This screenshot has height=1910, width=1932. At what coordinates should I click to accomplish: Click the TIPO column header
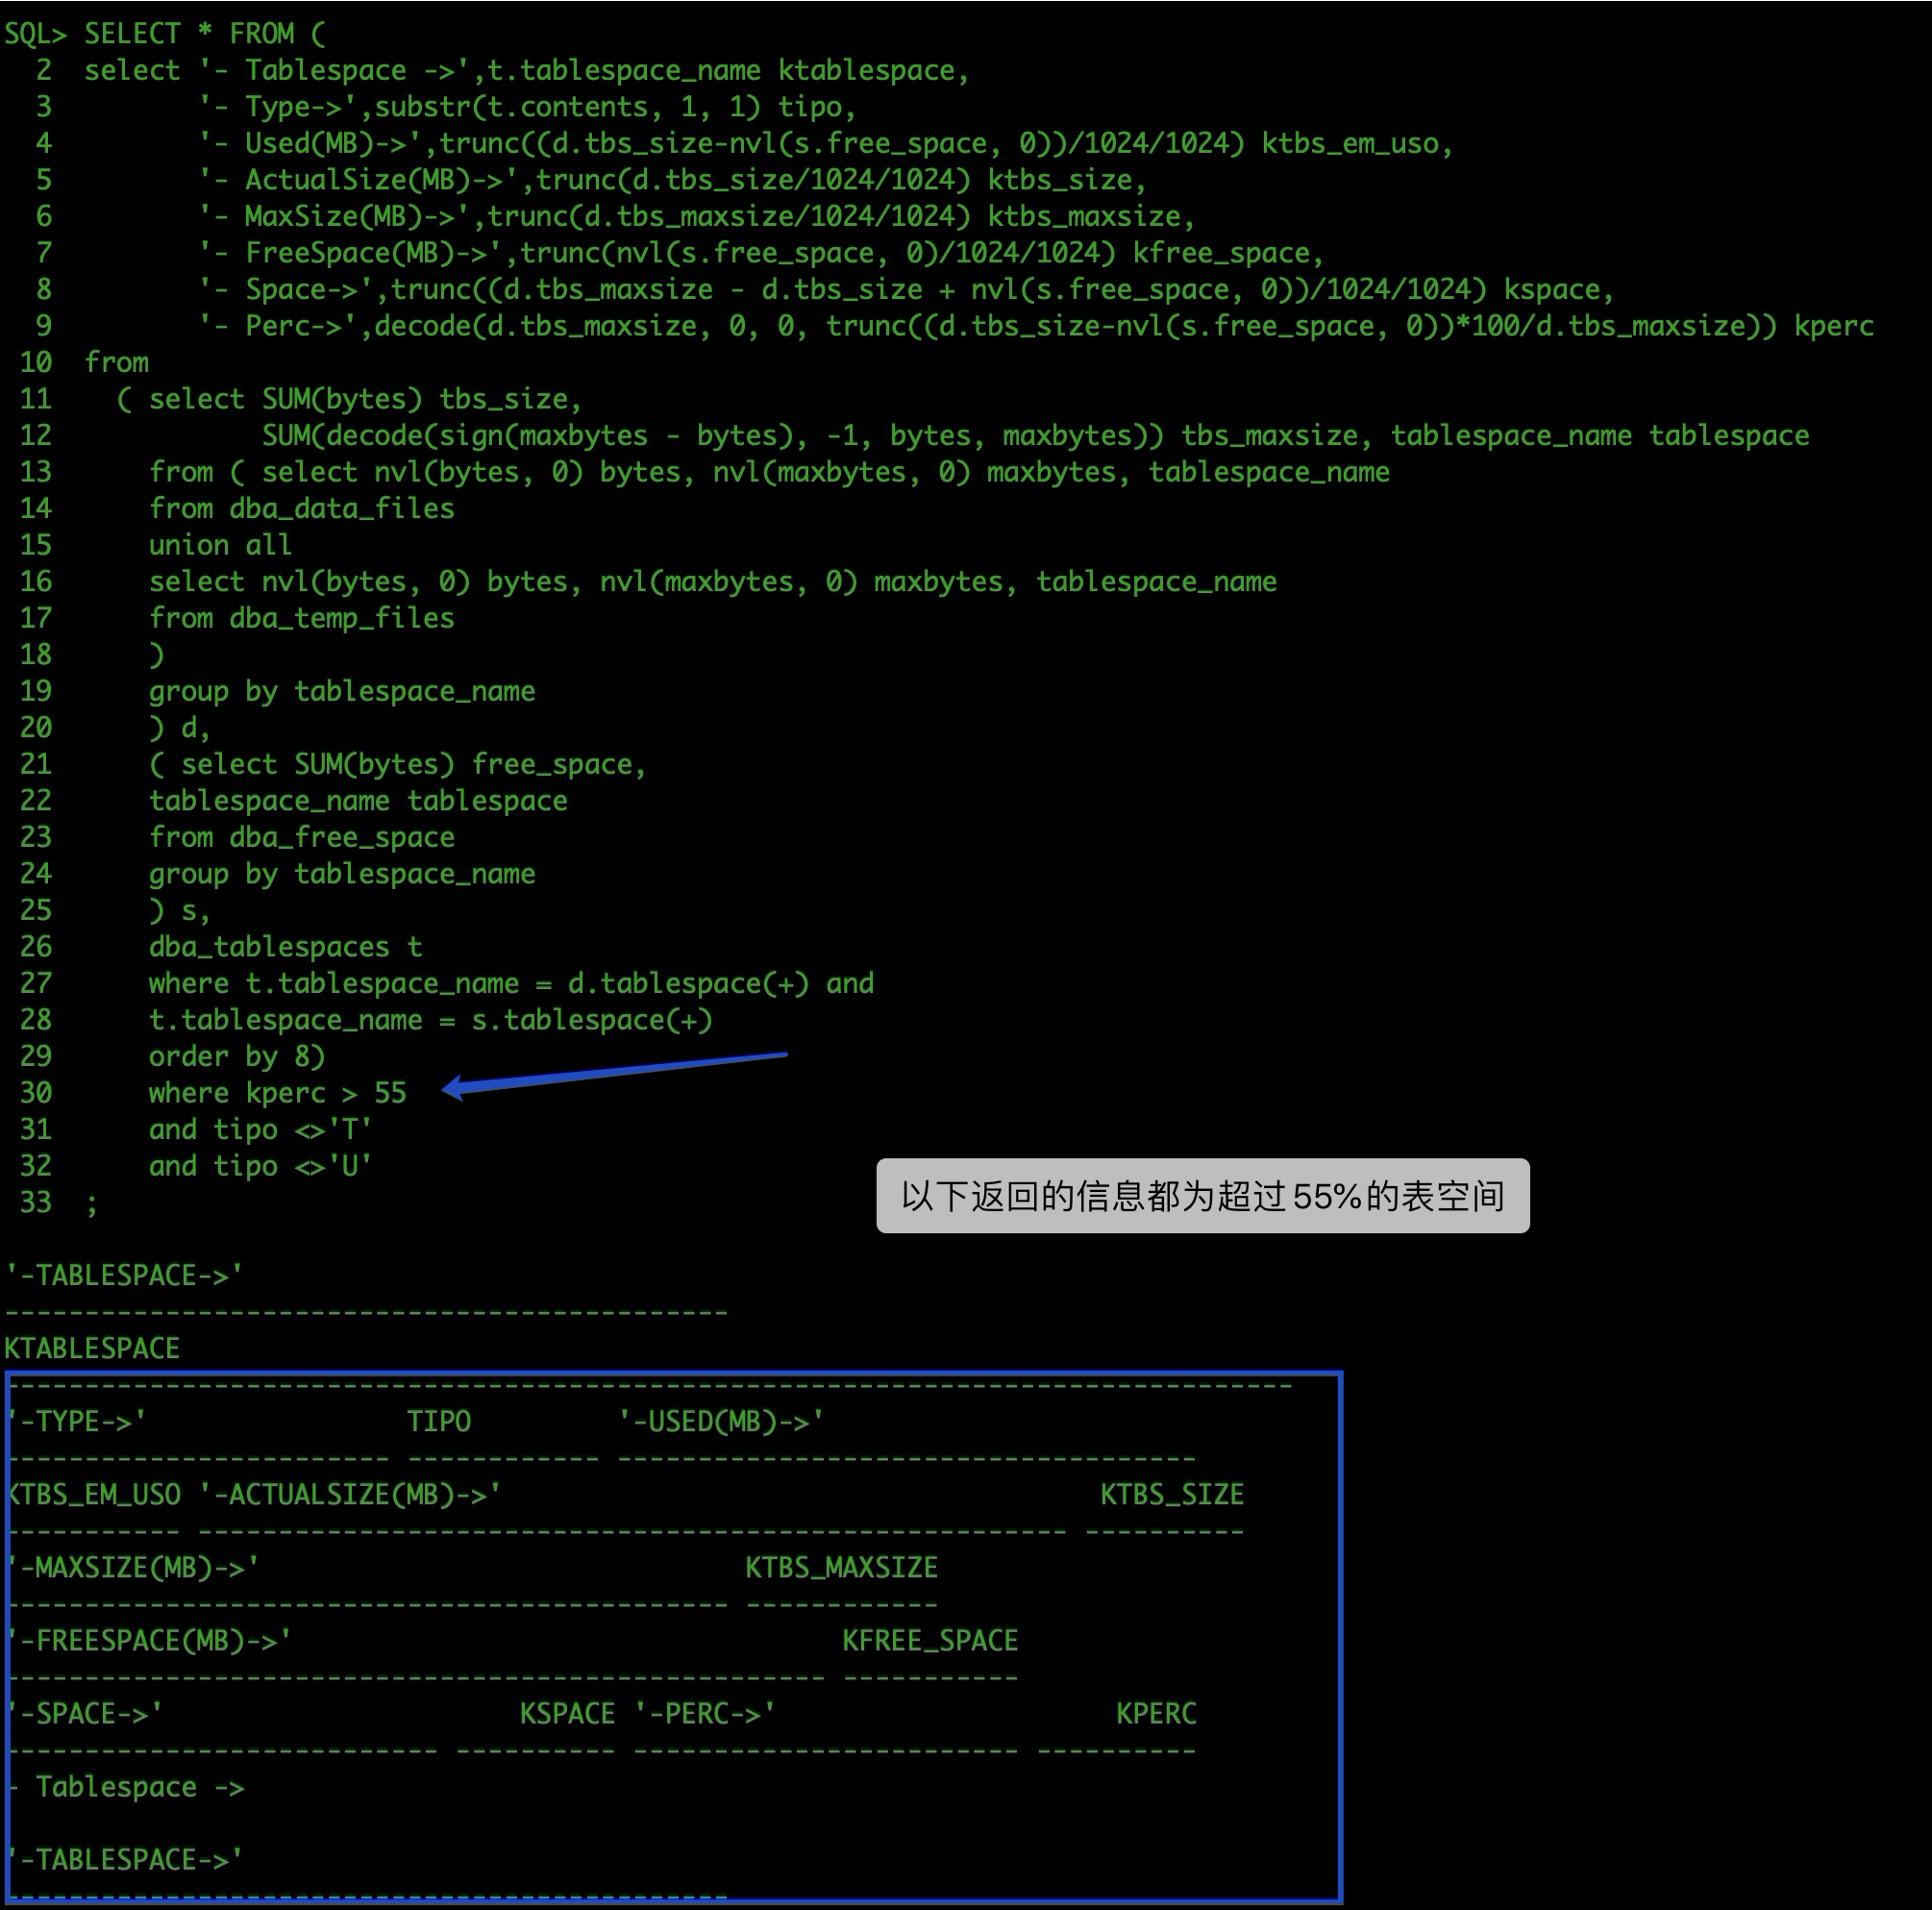coord(438,1421)
